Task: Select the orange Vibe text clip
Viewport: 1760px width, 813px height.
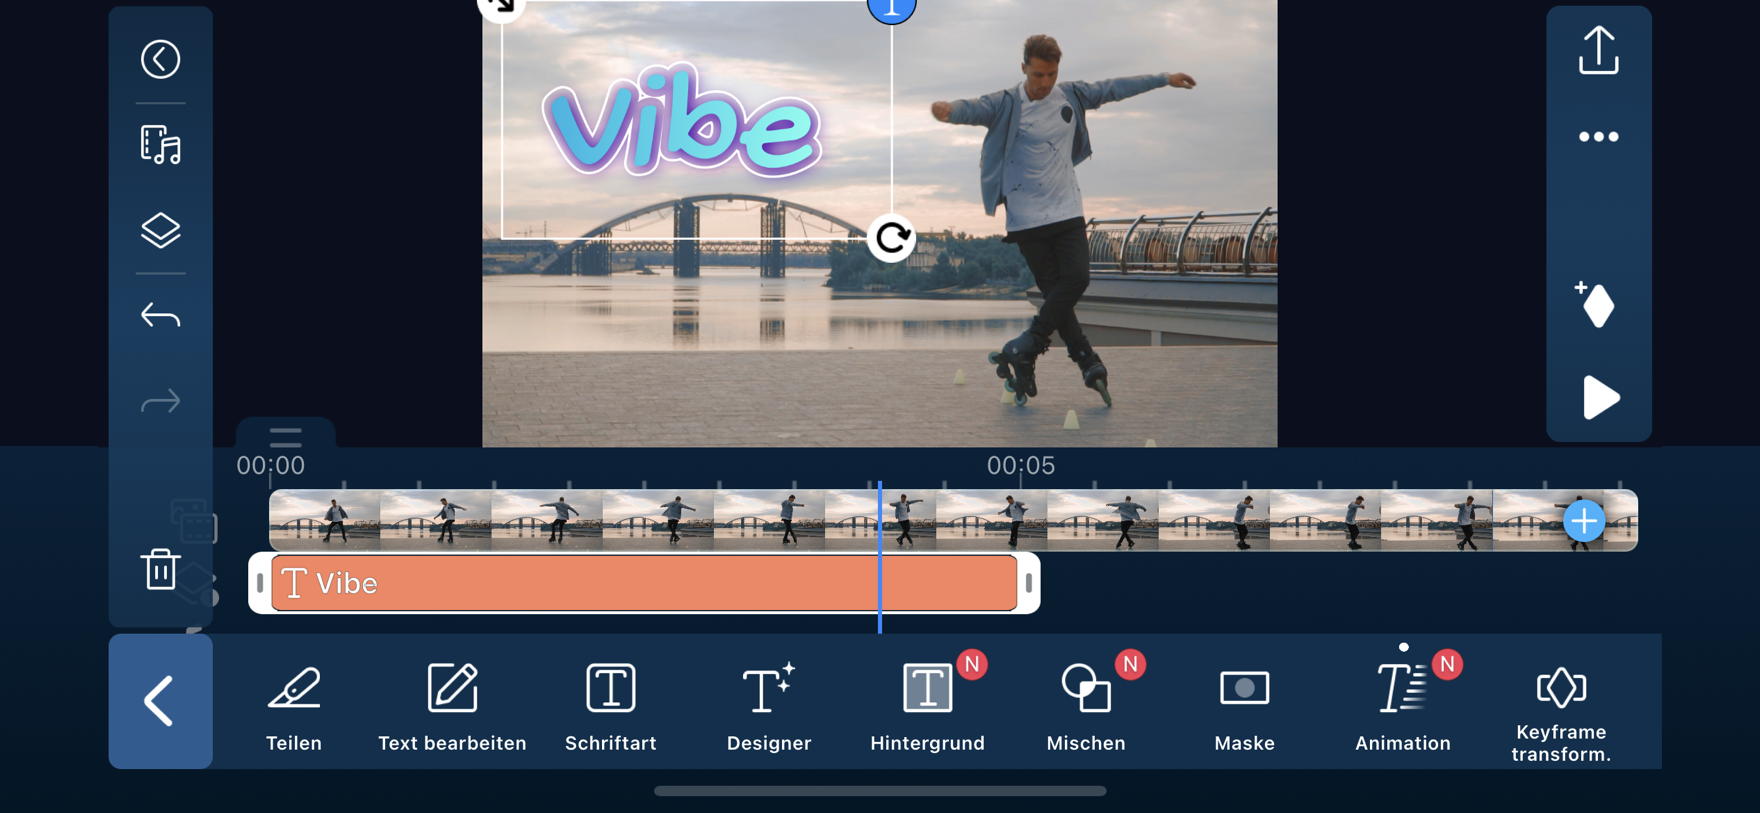Action: tap(644, 583)
